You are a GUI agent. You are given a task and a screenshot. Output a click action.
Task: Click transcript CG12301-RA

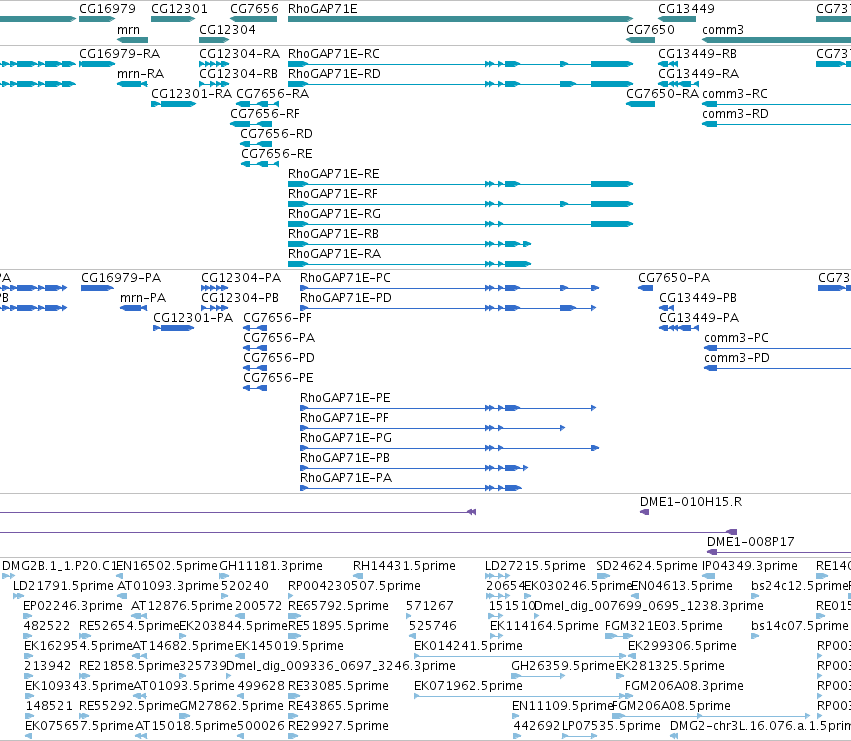tap(191, 94)
